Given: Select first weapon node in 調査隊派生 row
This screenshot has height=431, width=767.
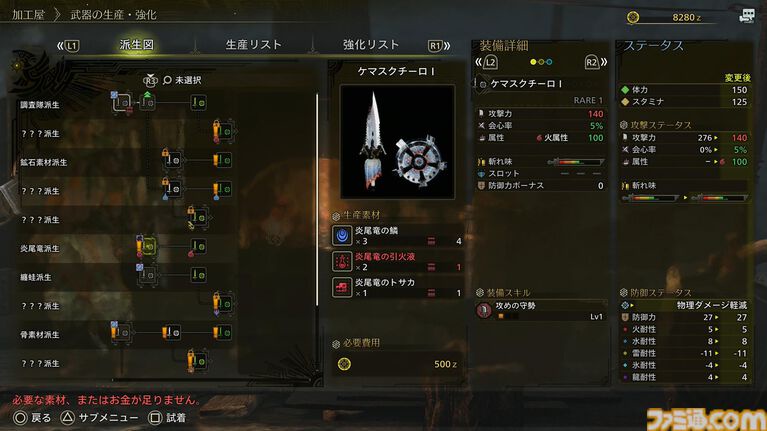Looking at the screenshot, I should (122, 102).
